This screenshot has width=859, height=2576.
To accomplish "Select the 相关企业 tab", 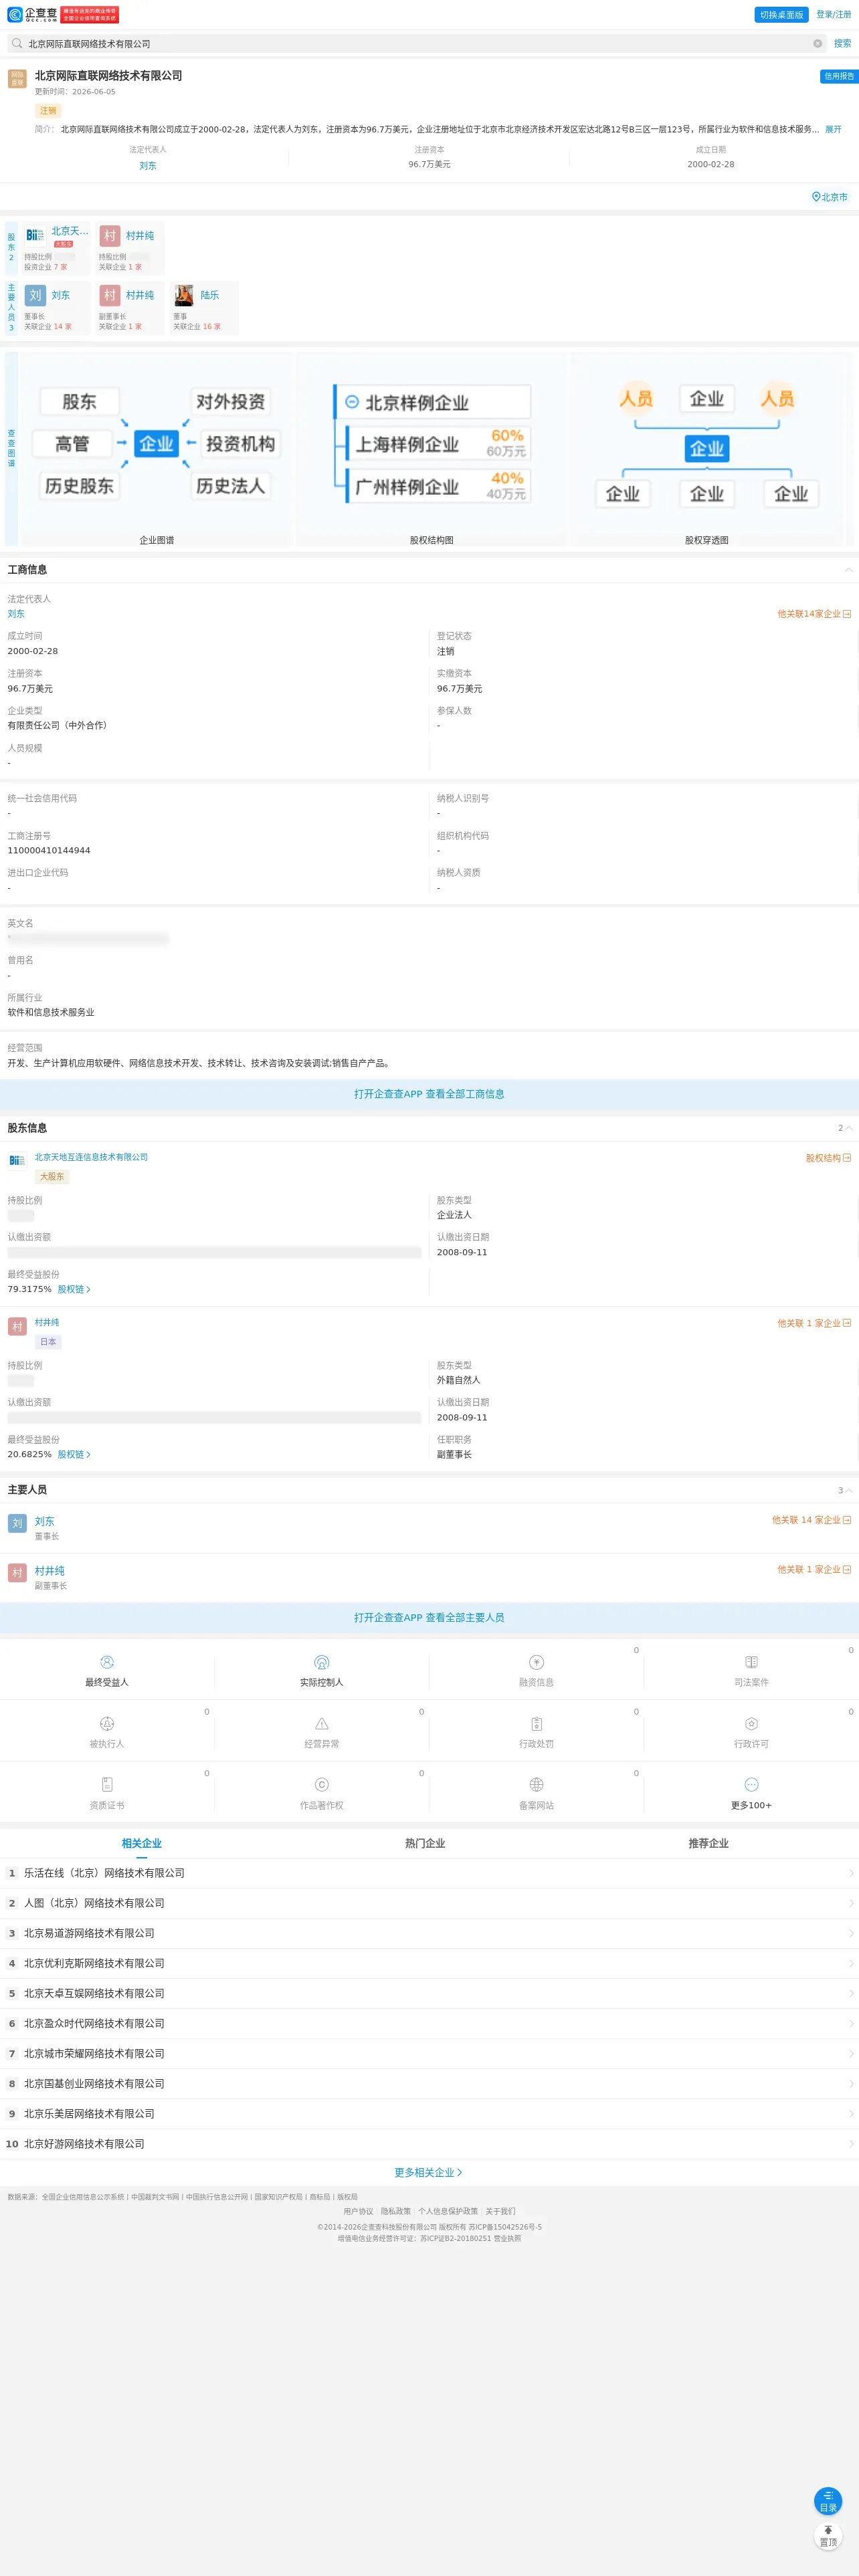I will [142, 1843].
